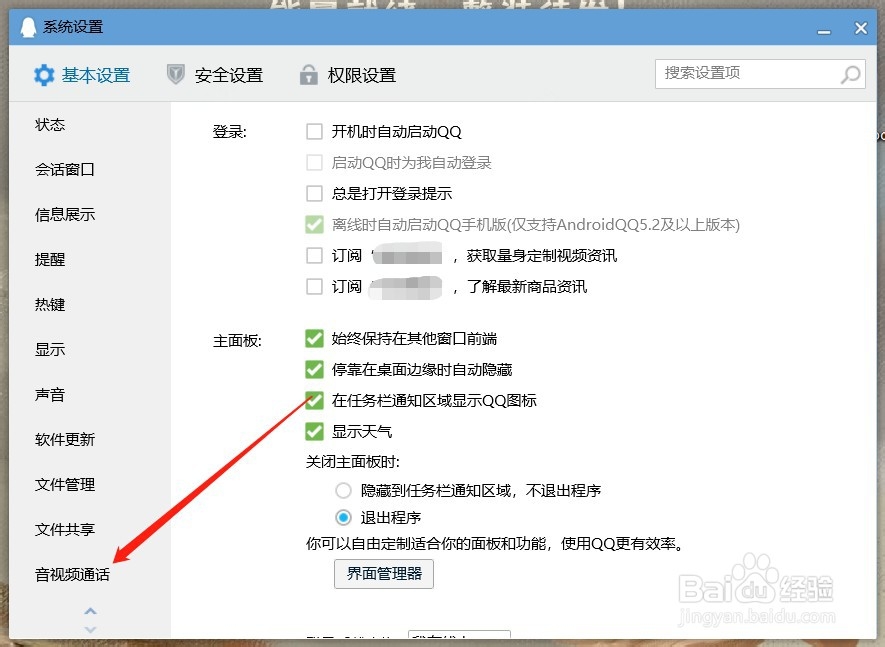Go to 显示 settings in sidebar

tap(50, 349)
